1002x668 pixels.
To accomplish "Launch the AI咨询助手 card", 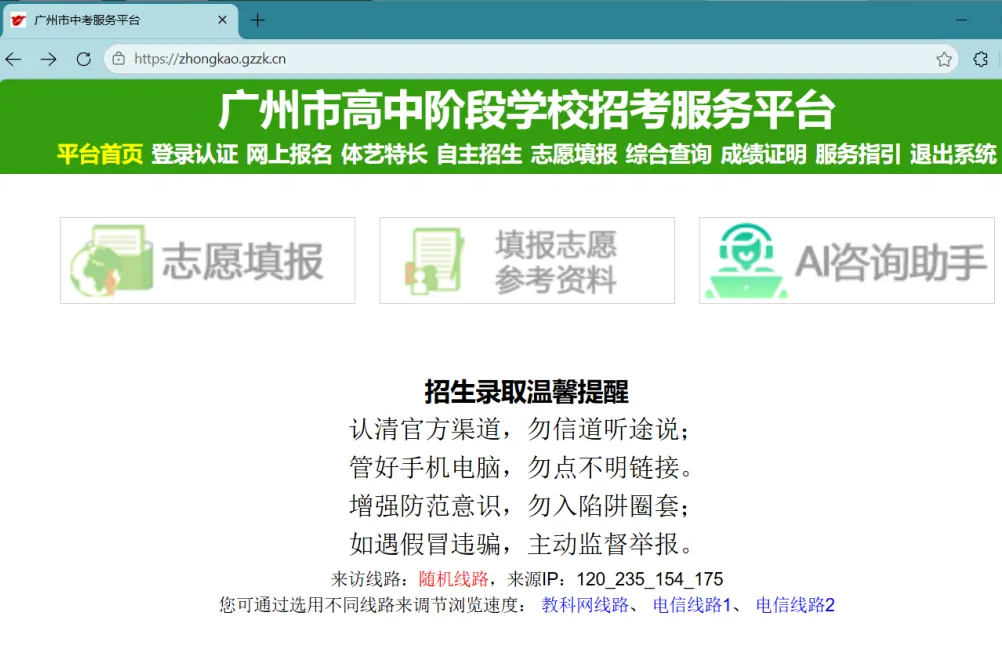I will point(847,261).
